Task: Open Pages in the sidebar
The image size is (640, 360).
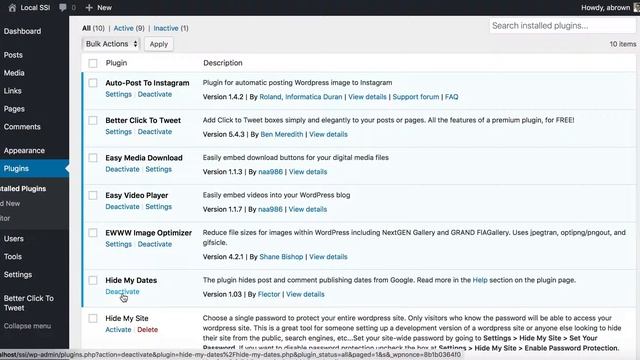Action: tap(14, 109)
